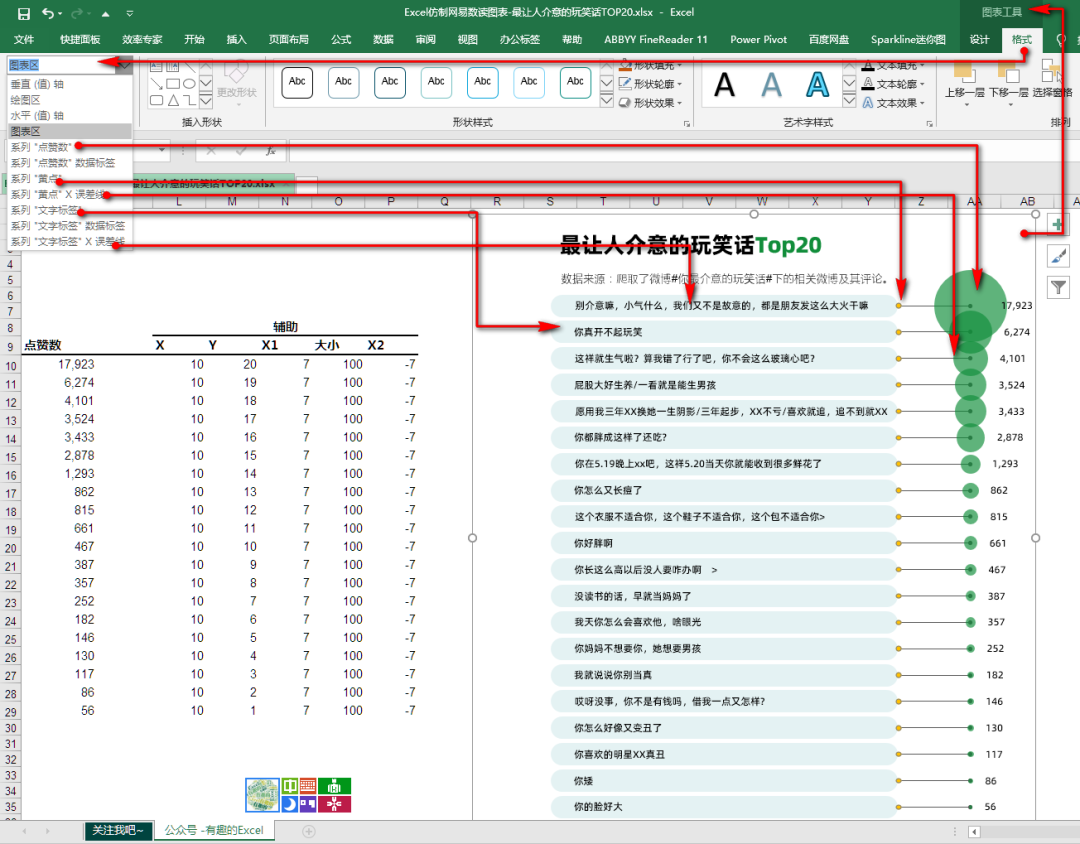Switch to the 页面布局 ribbon tab

click(x=289, y=40)
